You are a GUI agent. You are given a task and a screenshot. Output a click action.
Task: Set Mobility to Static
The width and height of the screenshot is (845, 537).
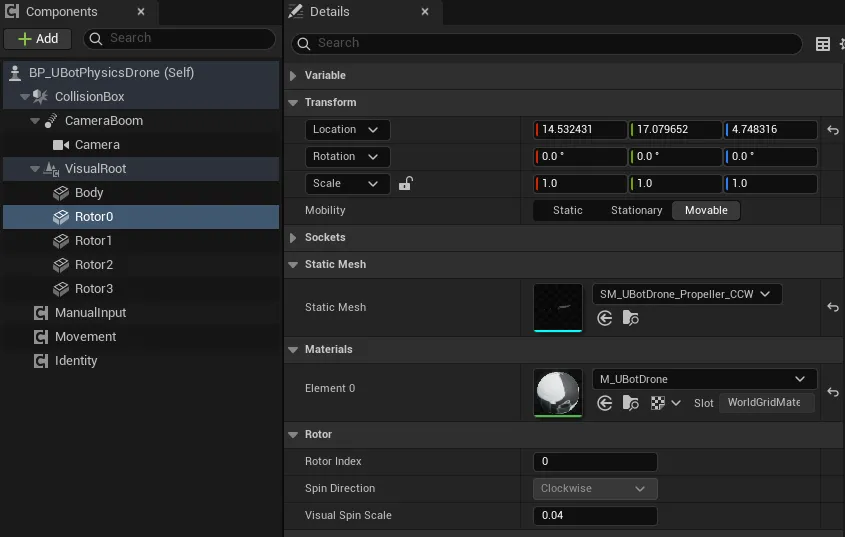567,210
